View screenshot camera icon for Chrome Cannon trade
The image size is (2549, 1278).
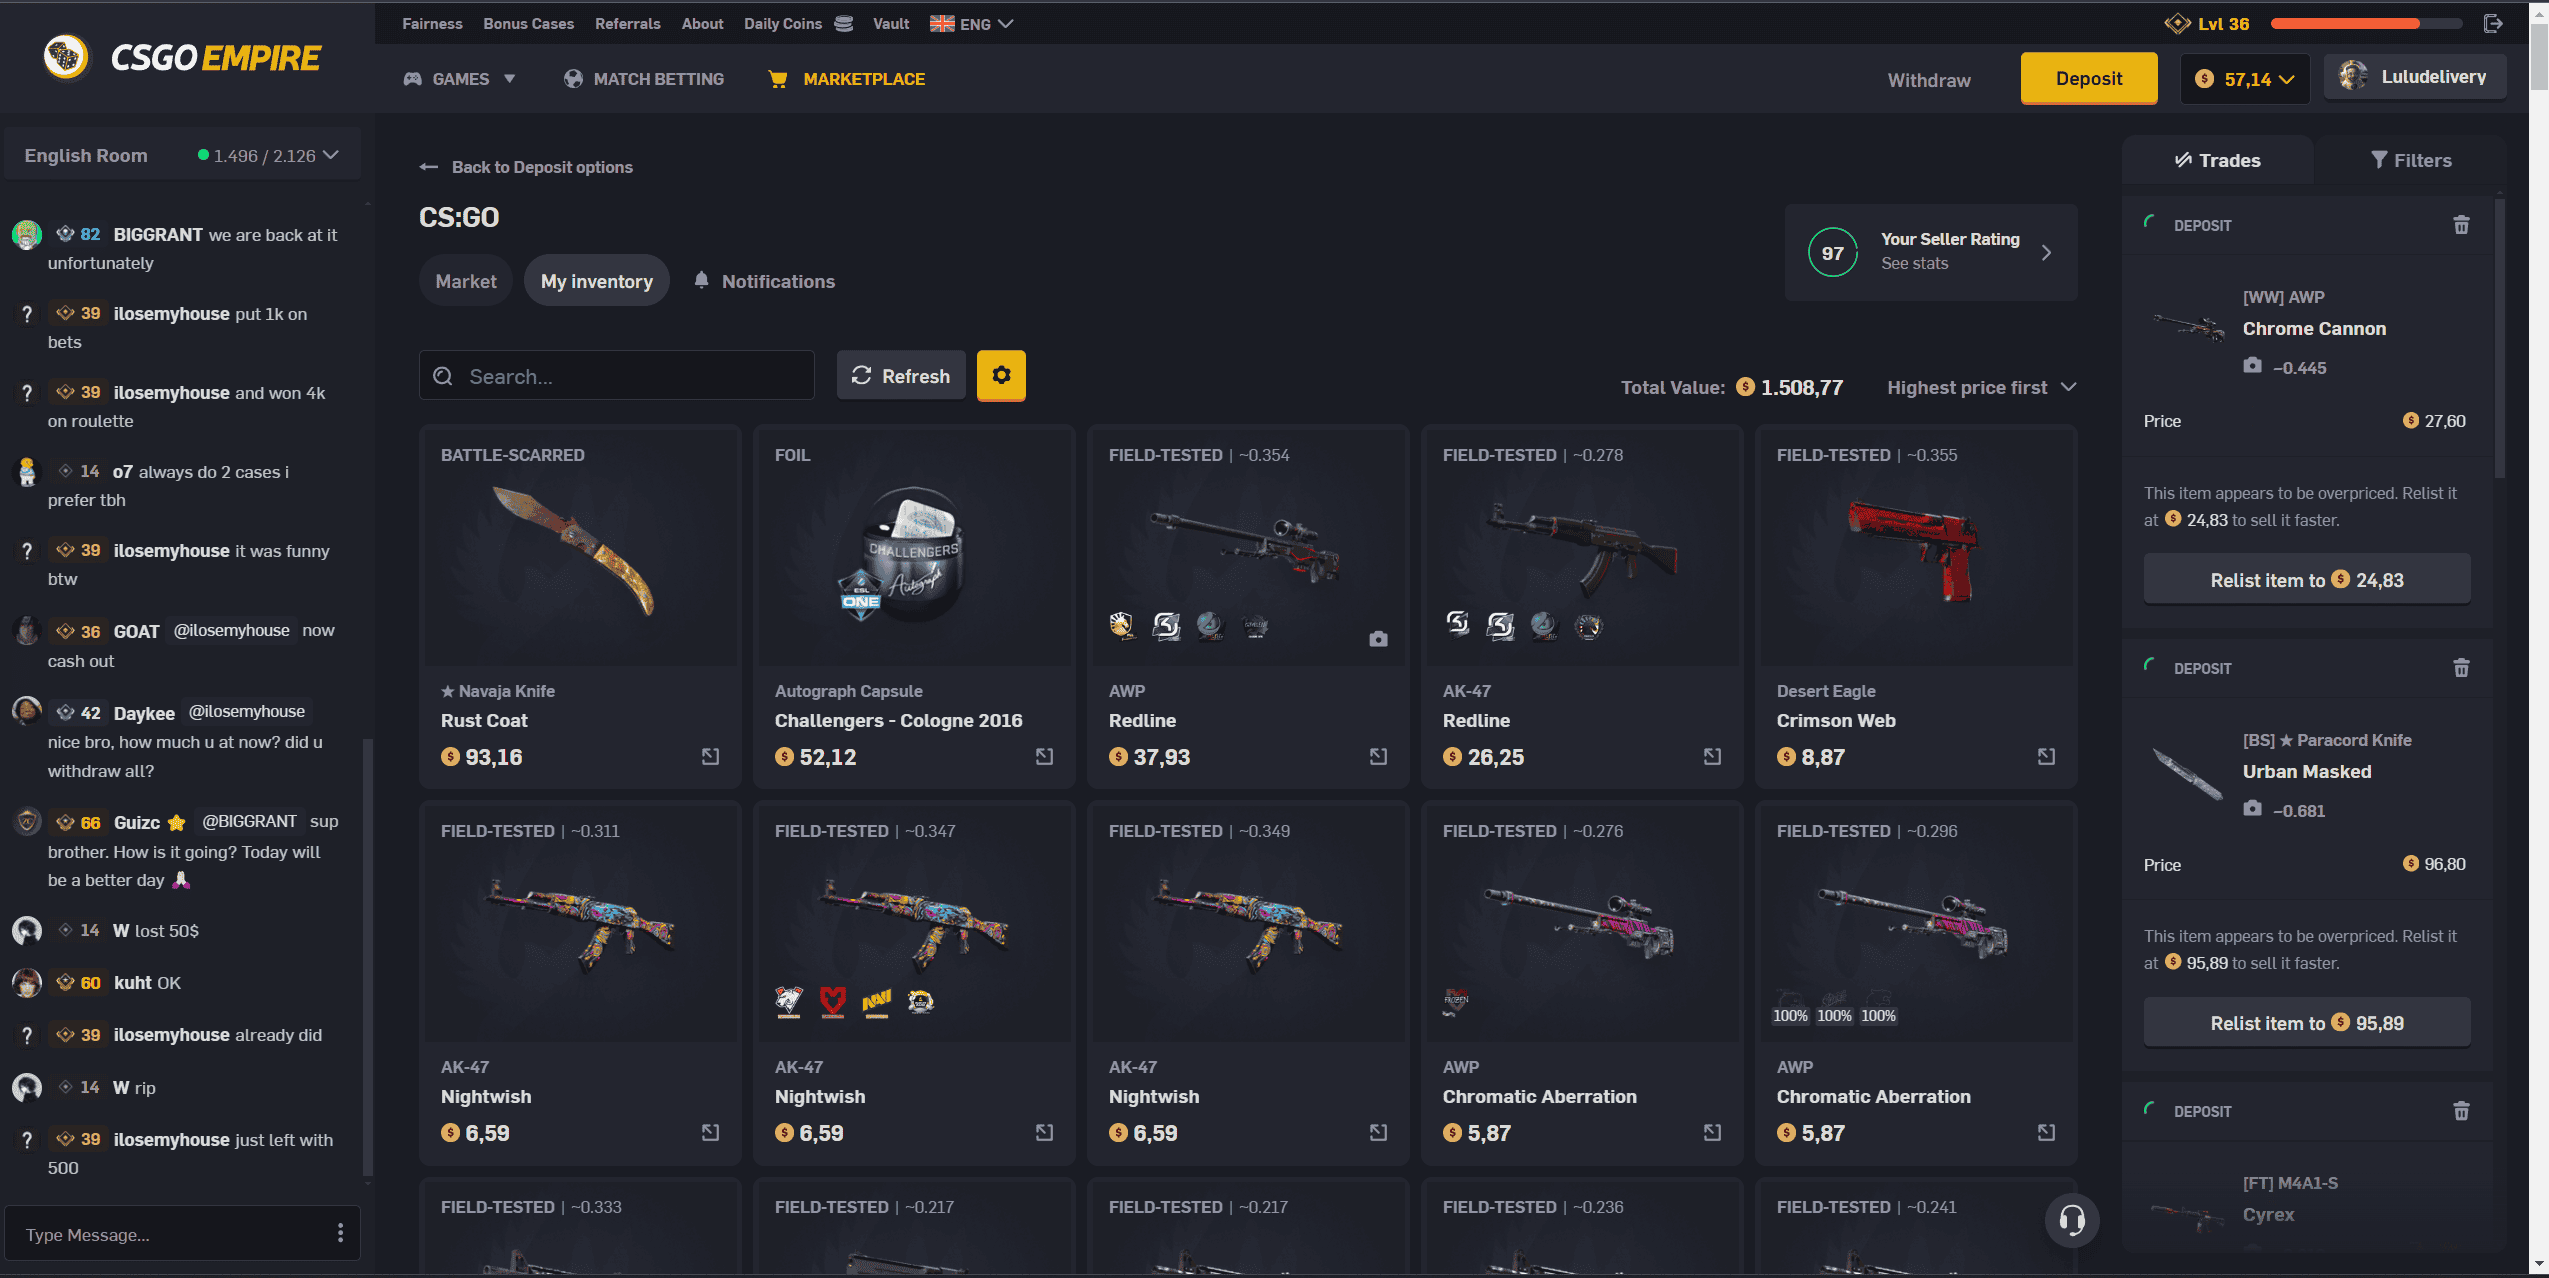click(2252, 366)
